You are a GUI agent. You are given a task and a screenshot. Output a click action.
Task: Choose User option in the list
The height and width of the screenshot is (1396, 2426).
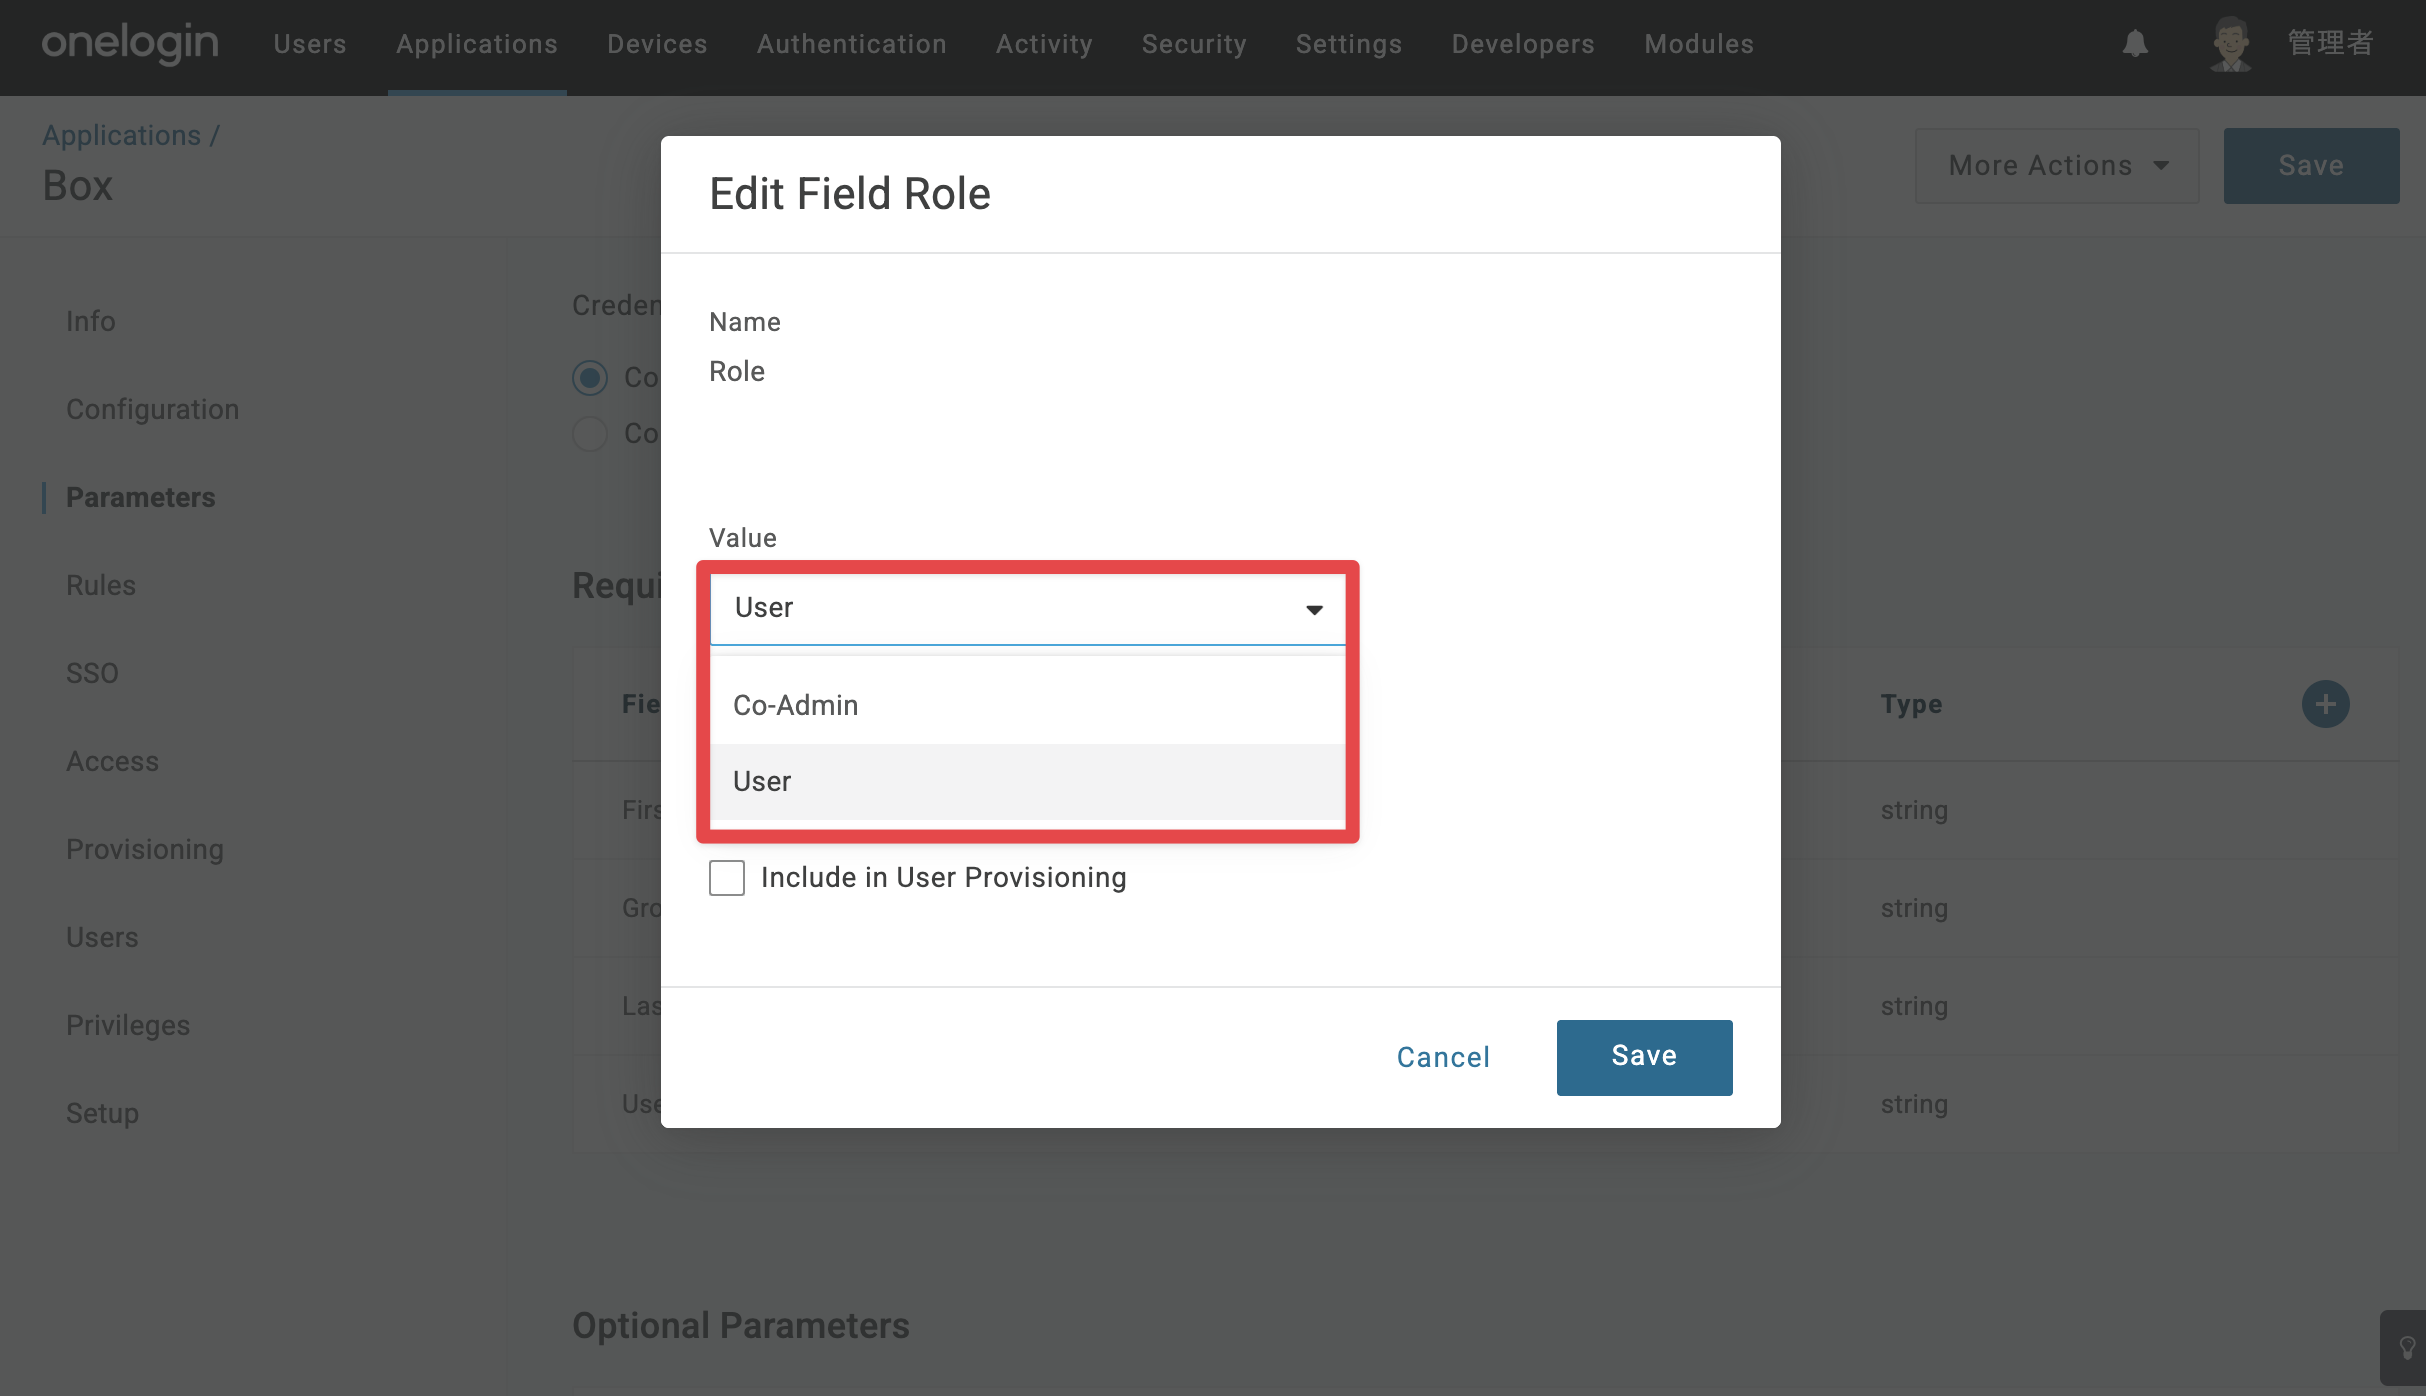(1028, 781)
